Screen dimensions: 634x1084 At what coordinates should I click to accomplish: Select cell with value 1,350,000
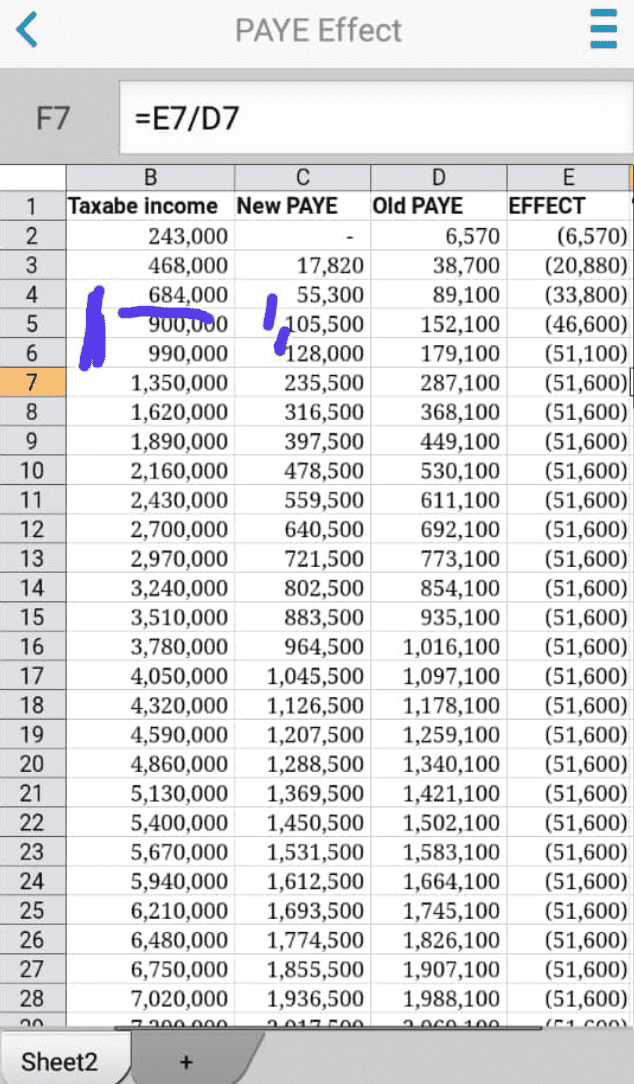[150, 382]
